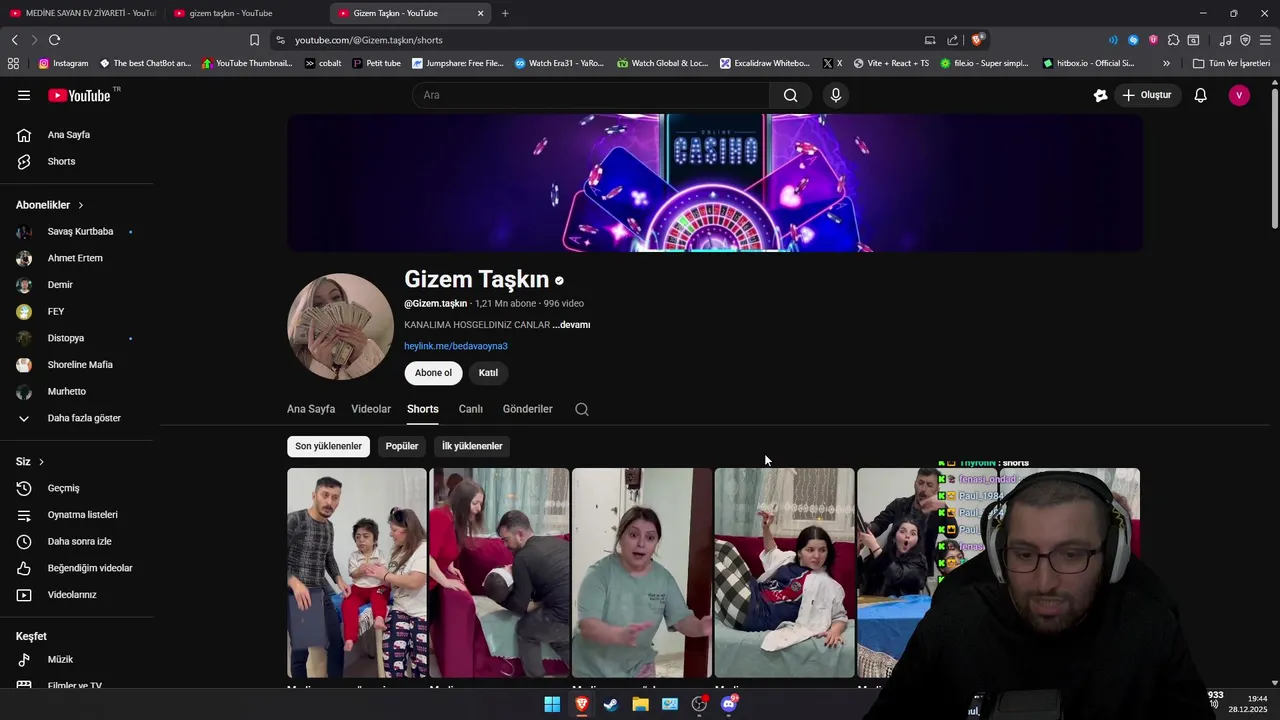Click the YouTube search magnifier button

[790, 95]
